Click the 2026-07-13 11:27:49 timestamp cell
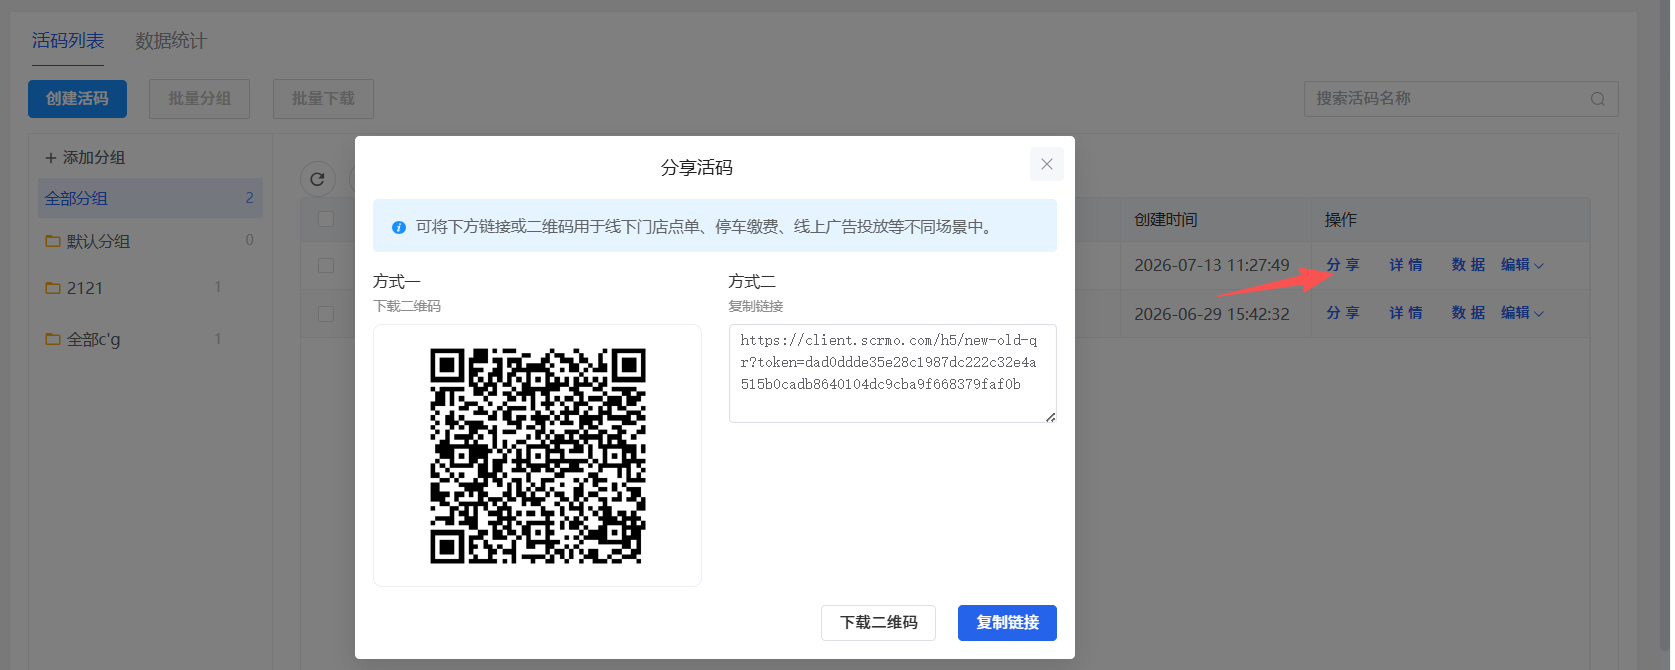 [1212, 265]
